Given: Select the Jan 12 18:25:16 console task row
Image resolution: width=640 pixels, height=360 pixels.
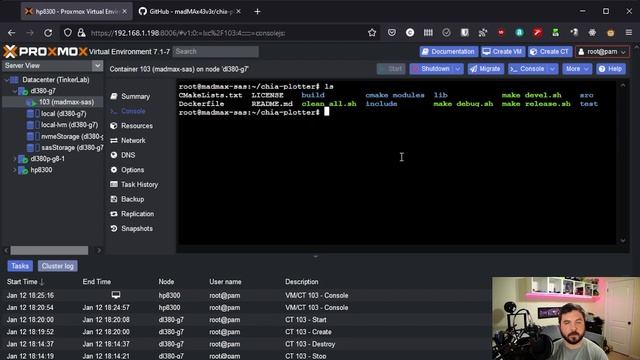Looking at the screenshot, I should point(247,295).
